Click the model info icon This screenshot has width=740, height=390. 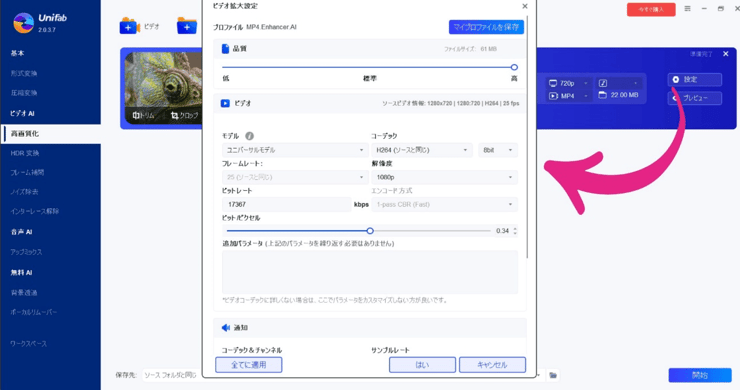point(249,136)
